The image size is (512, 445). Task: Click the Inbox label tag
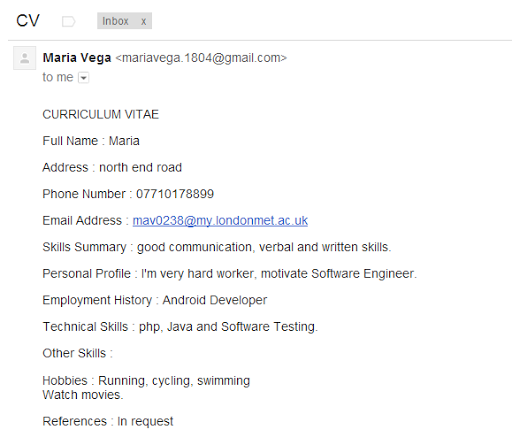tap(115, 21)
